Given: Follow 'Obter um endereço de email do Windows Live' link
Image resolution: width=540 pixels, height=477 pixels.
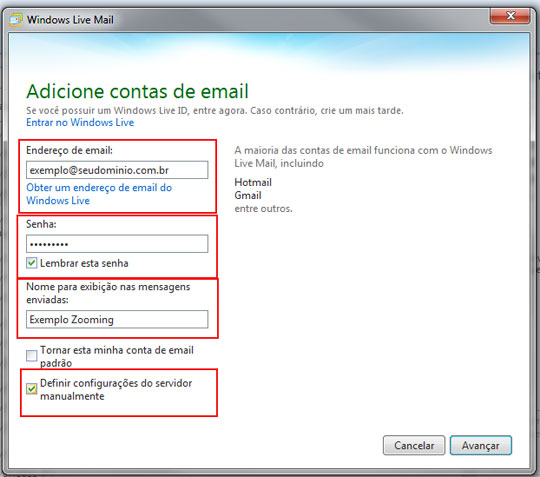Looking at the screenshot, I should pyautogui.click(x=99, y=194).
